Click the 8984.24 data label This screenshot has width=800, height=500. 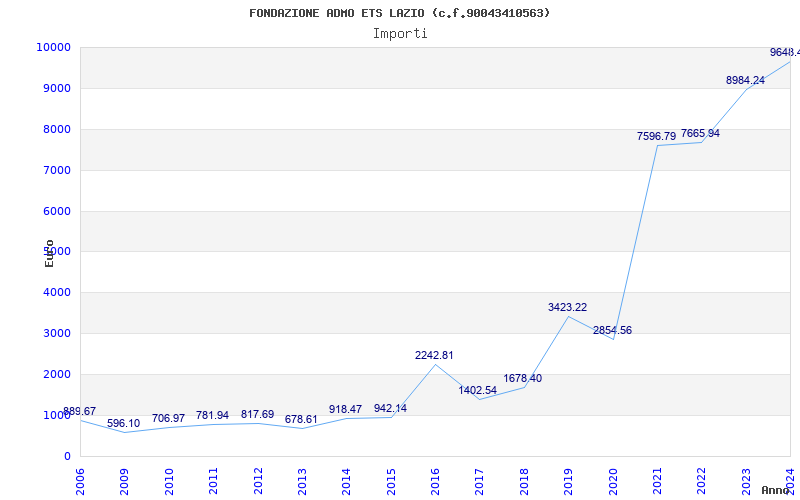point(745,80)
